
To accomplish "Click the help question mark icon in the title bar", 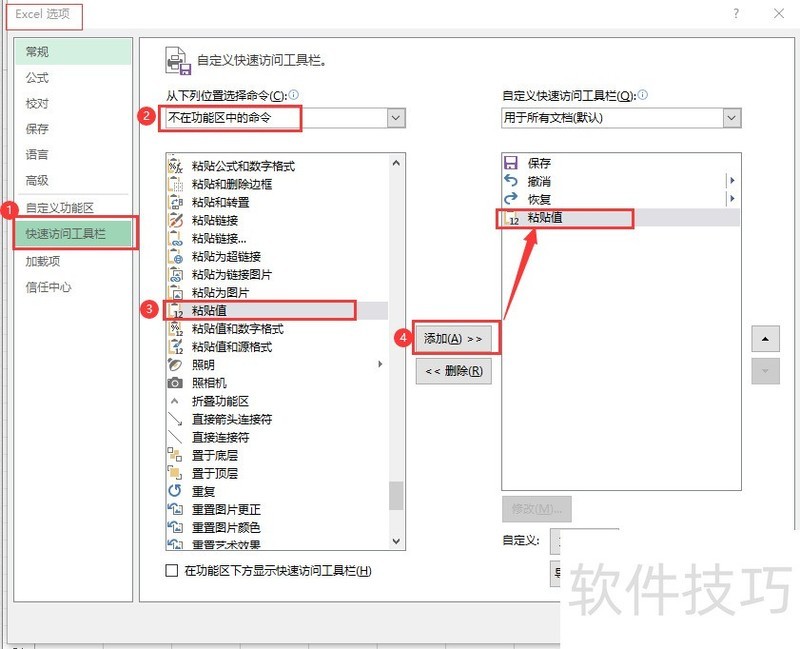I will tap(736, 14).
